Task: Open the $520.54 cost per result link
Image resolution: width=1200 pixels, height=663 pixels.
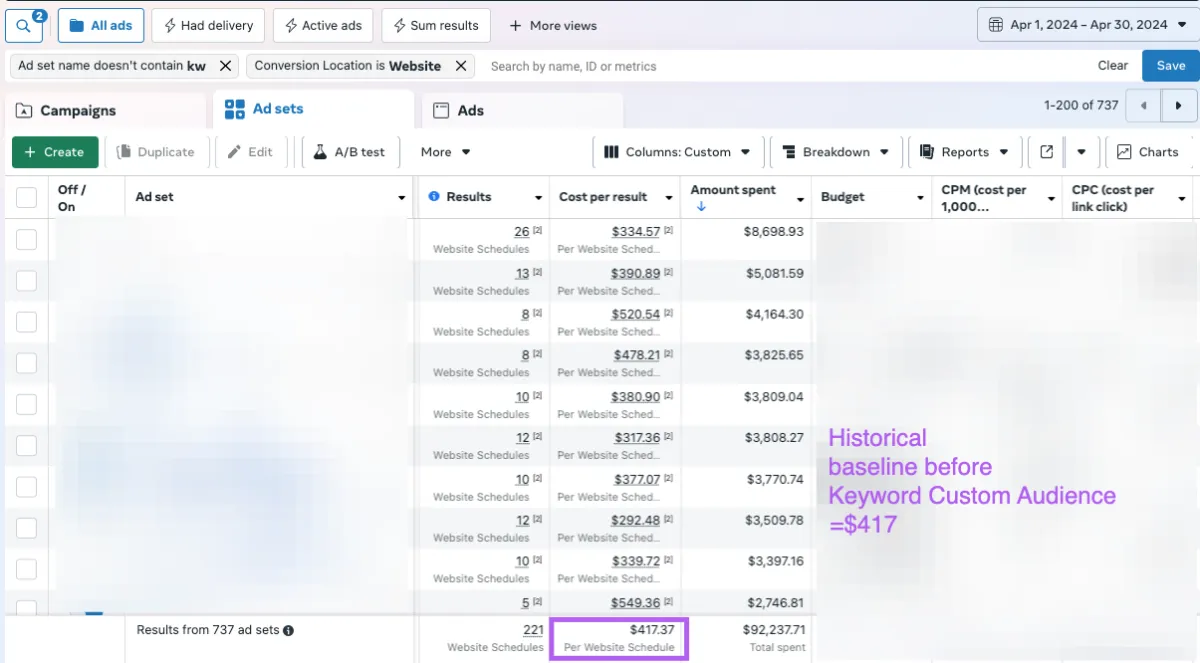Action: pyautogui.click(x=636, y=314)
